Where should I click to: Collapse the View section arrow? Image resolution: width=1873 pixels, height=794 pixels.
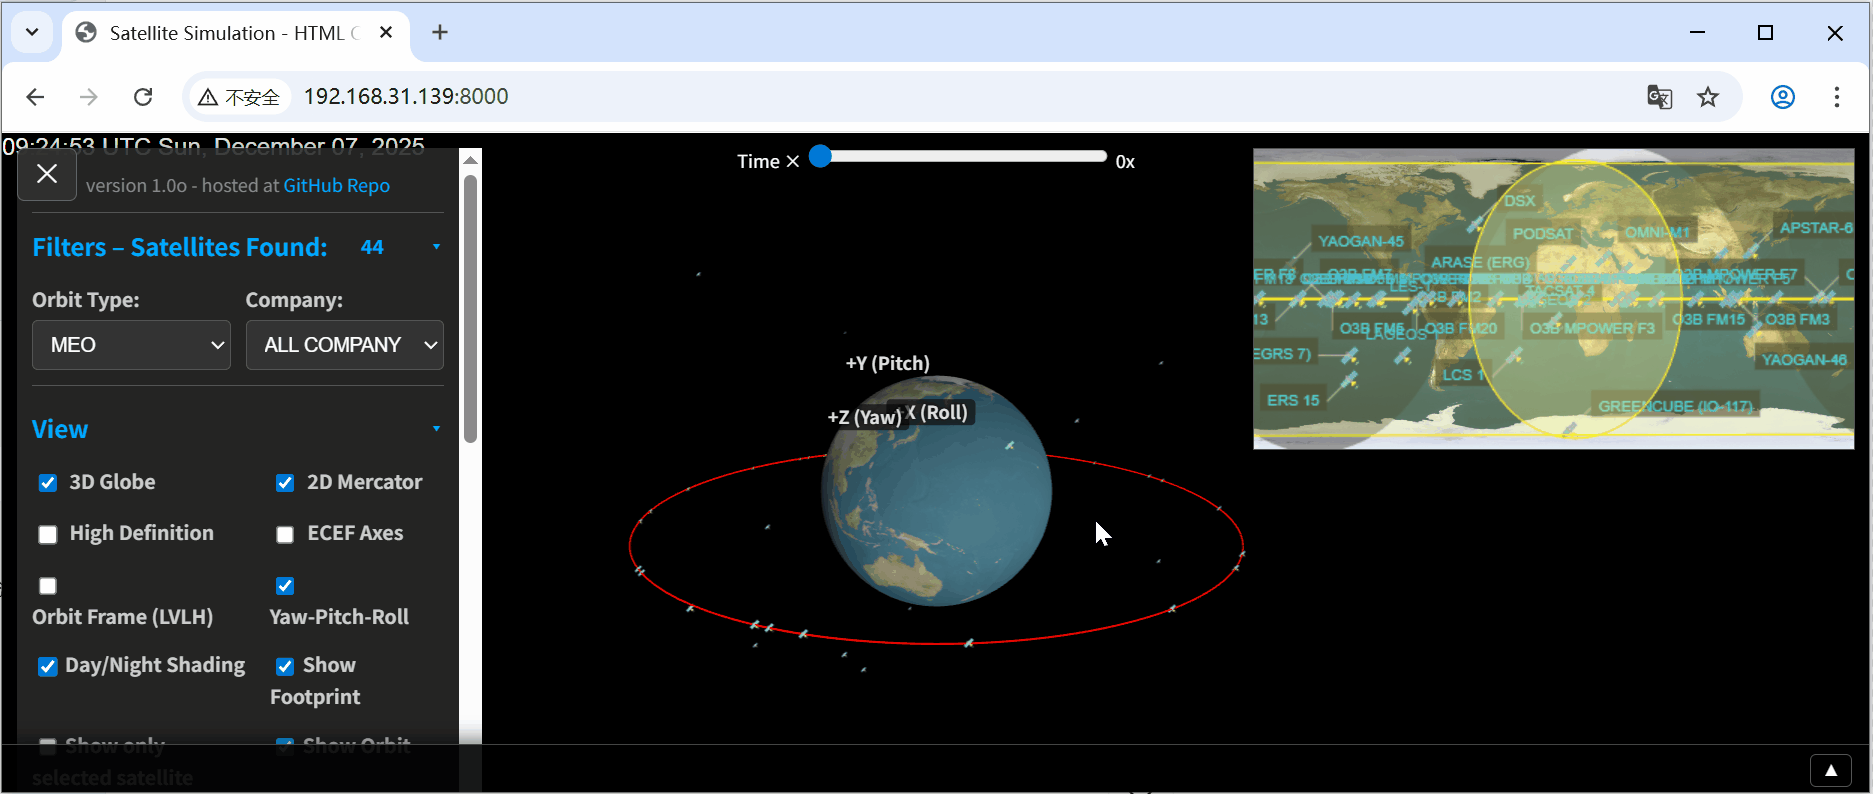pos(436,429)
